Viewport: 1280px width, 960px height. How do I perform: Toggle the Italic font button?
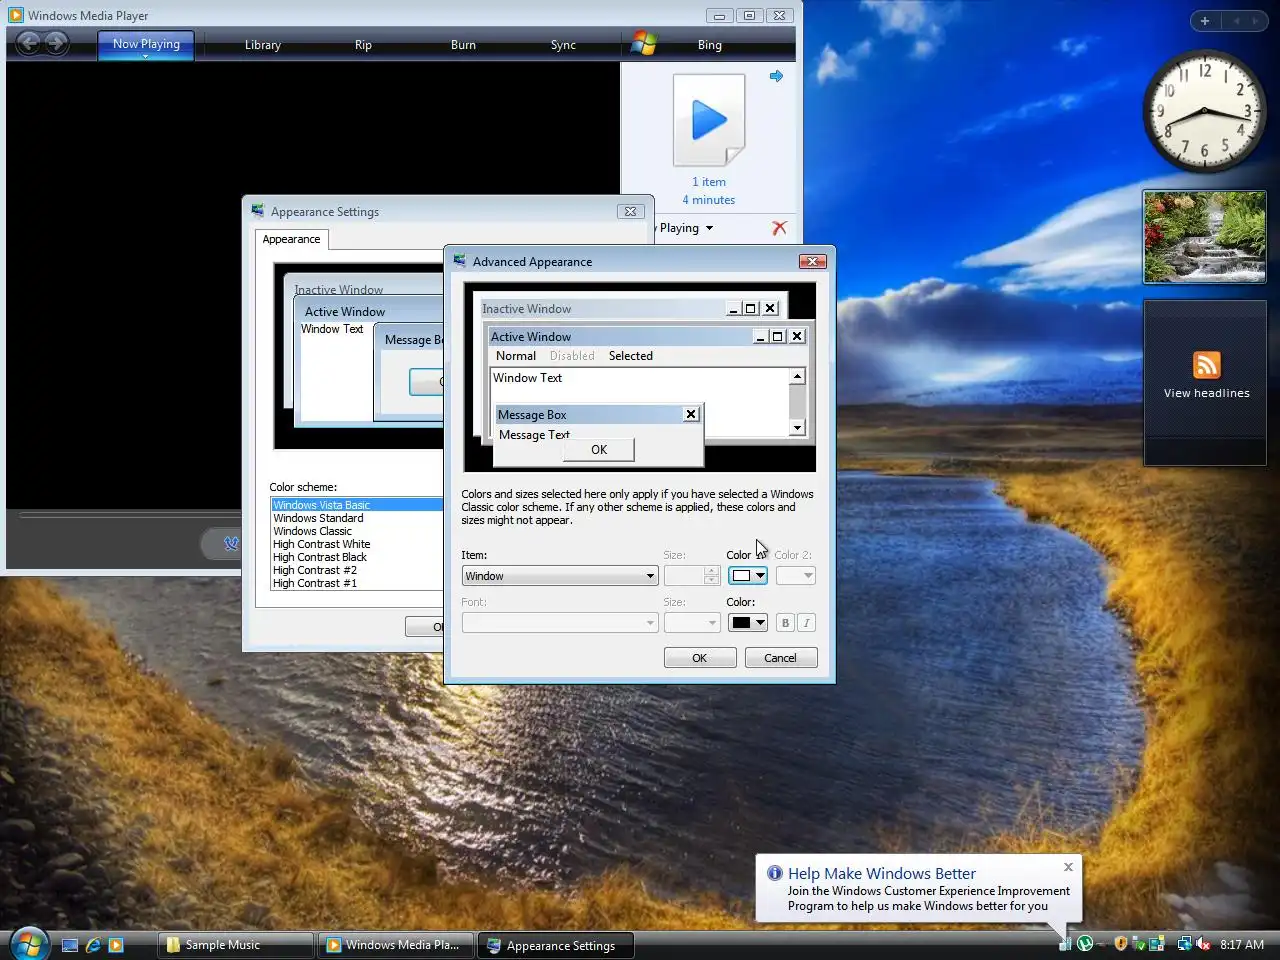[x=806, y=623]
